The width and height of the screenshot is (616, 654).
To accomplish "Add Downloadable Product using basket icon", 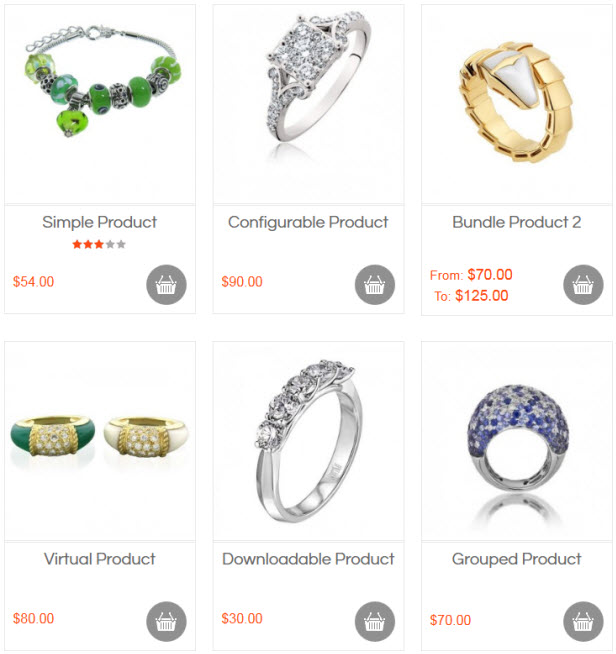I will click(375, 621).
